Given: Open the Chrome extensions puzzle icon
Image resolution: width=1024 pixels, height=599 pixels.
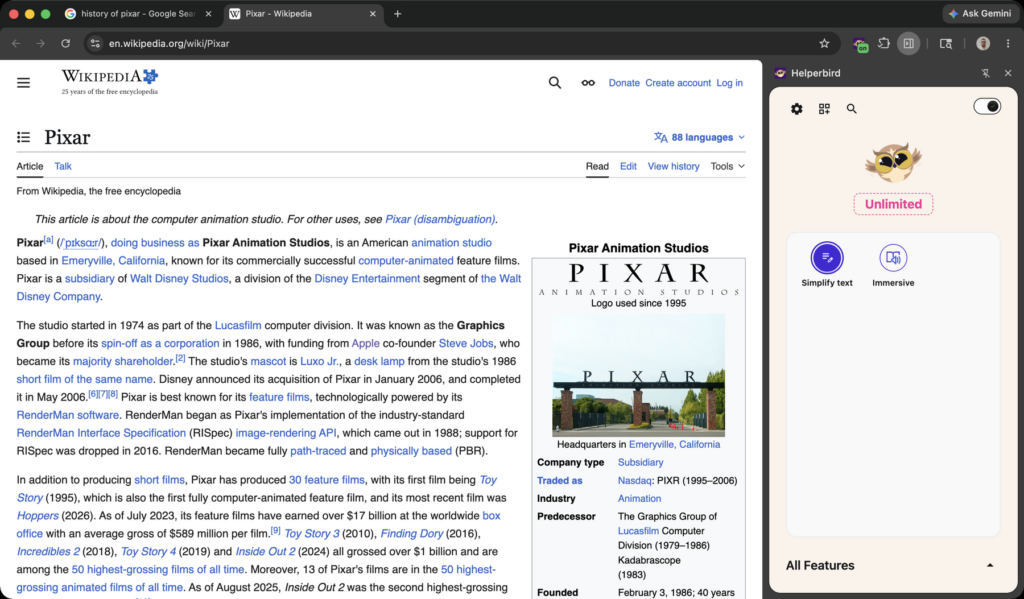Looking at the screenshot, I should [884, 44].
